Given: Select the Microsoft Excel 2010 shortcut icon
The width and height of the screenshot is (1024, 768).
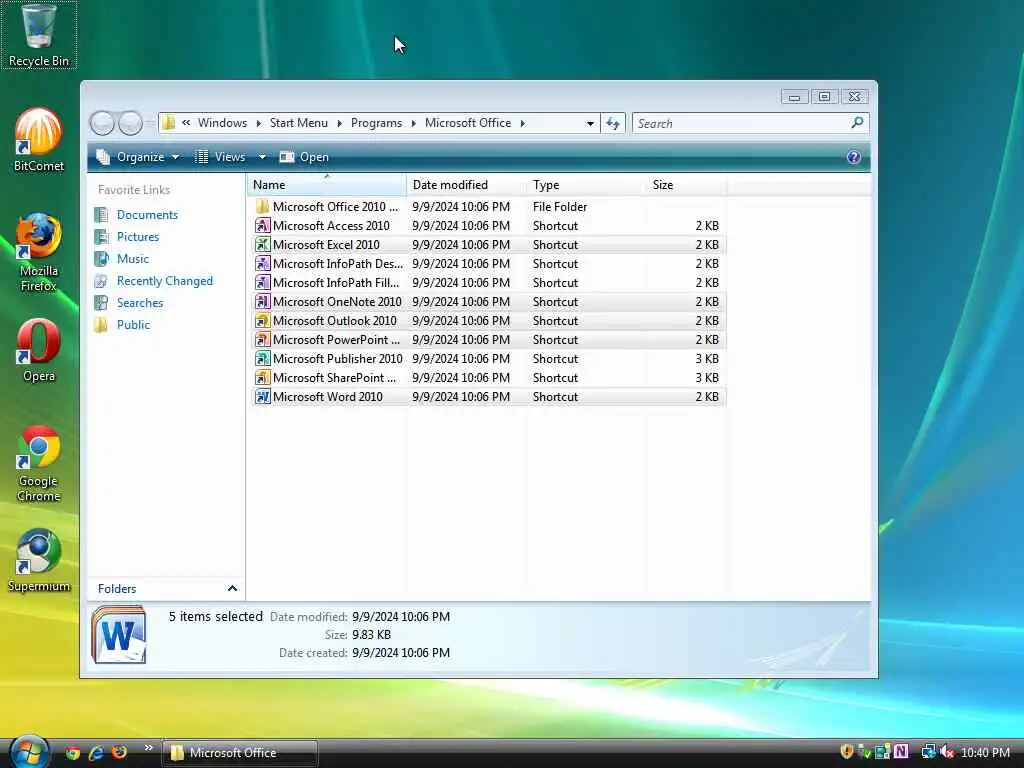Looking at the screenshot, I should point(263,245).
